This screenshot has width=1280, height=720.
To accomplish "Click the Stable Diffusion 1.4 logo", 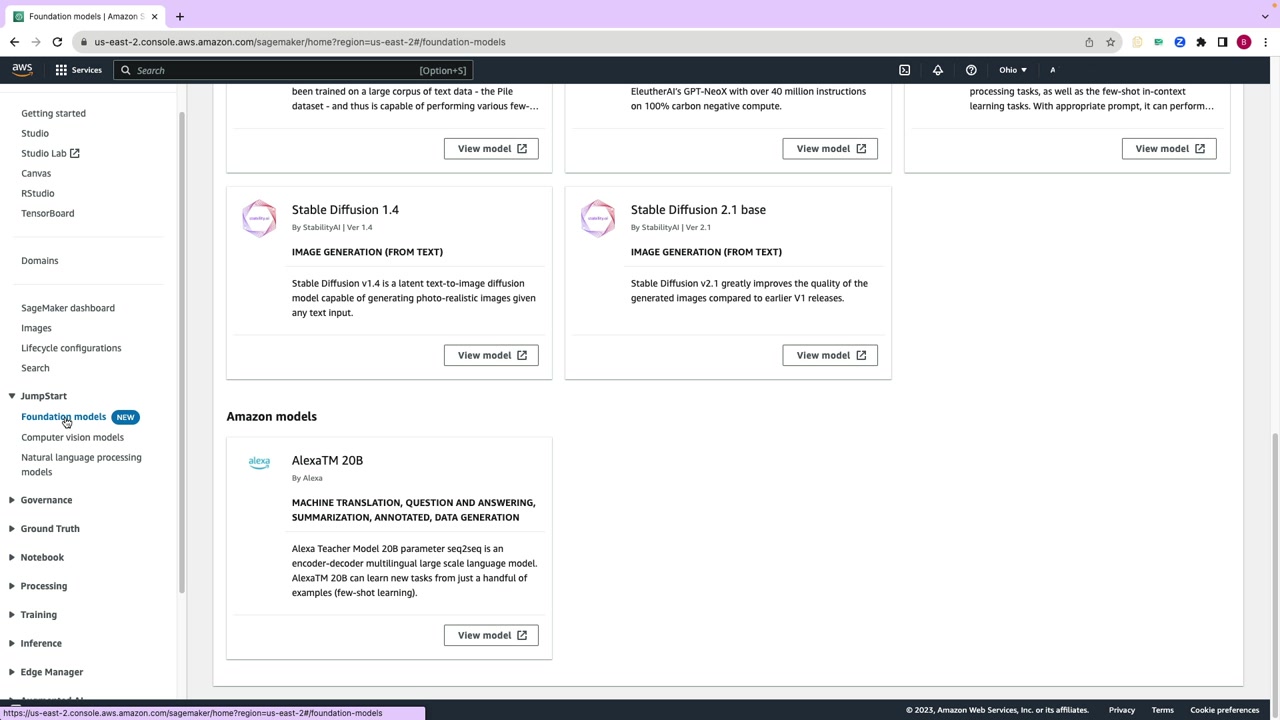I will tap(259, 218).
